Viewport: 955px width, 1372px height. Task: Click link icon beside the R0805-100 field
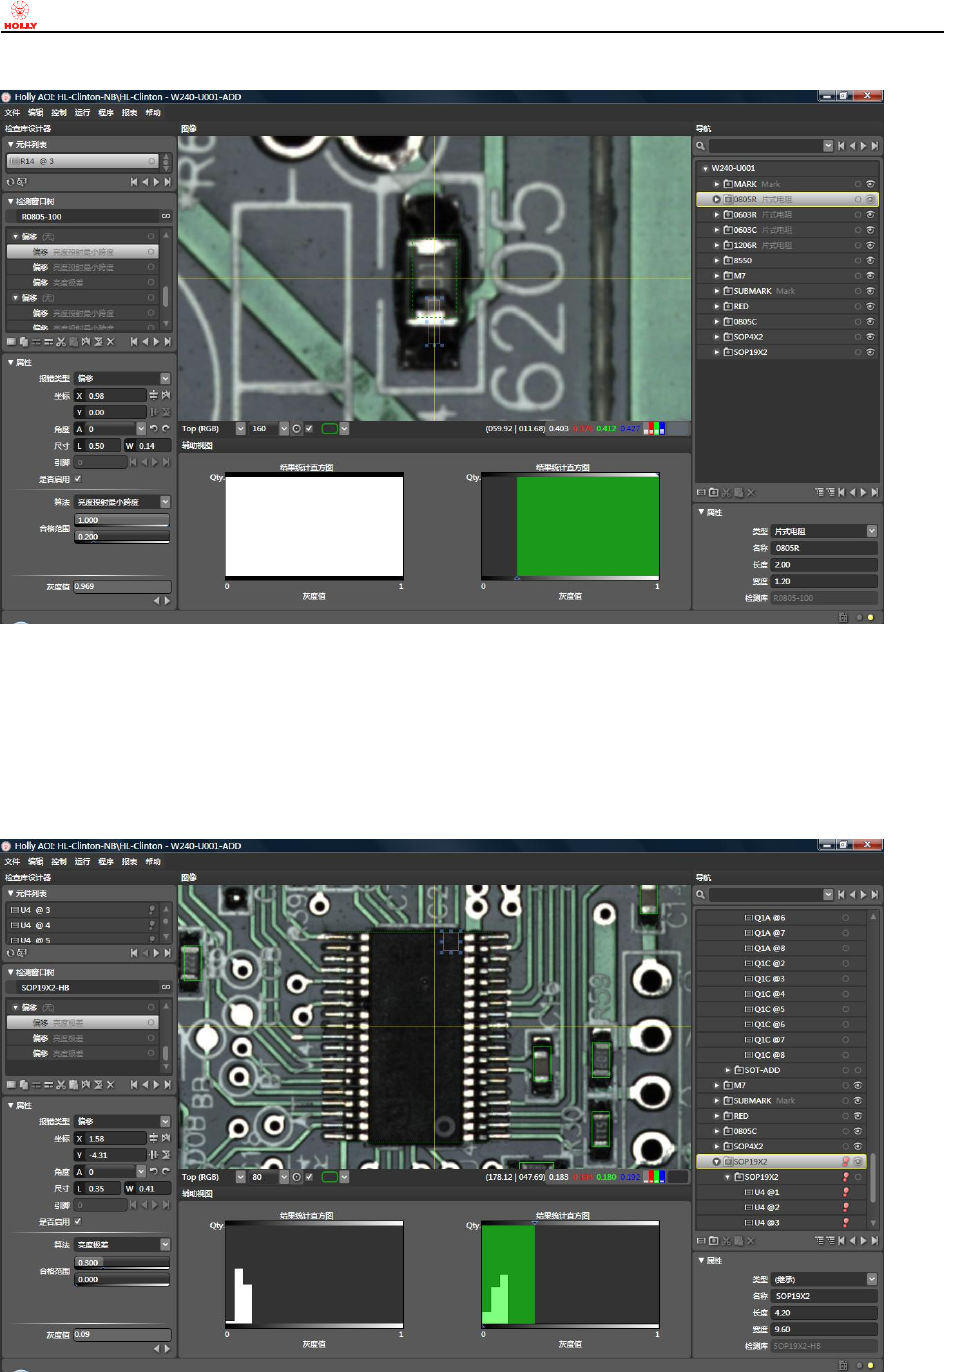[x=166, y=216]
